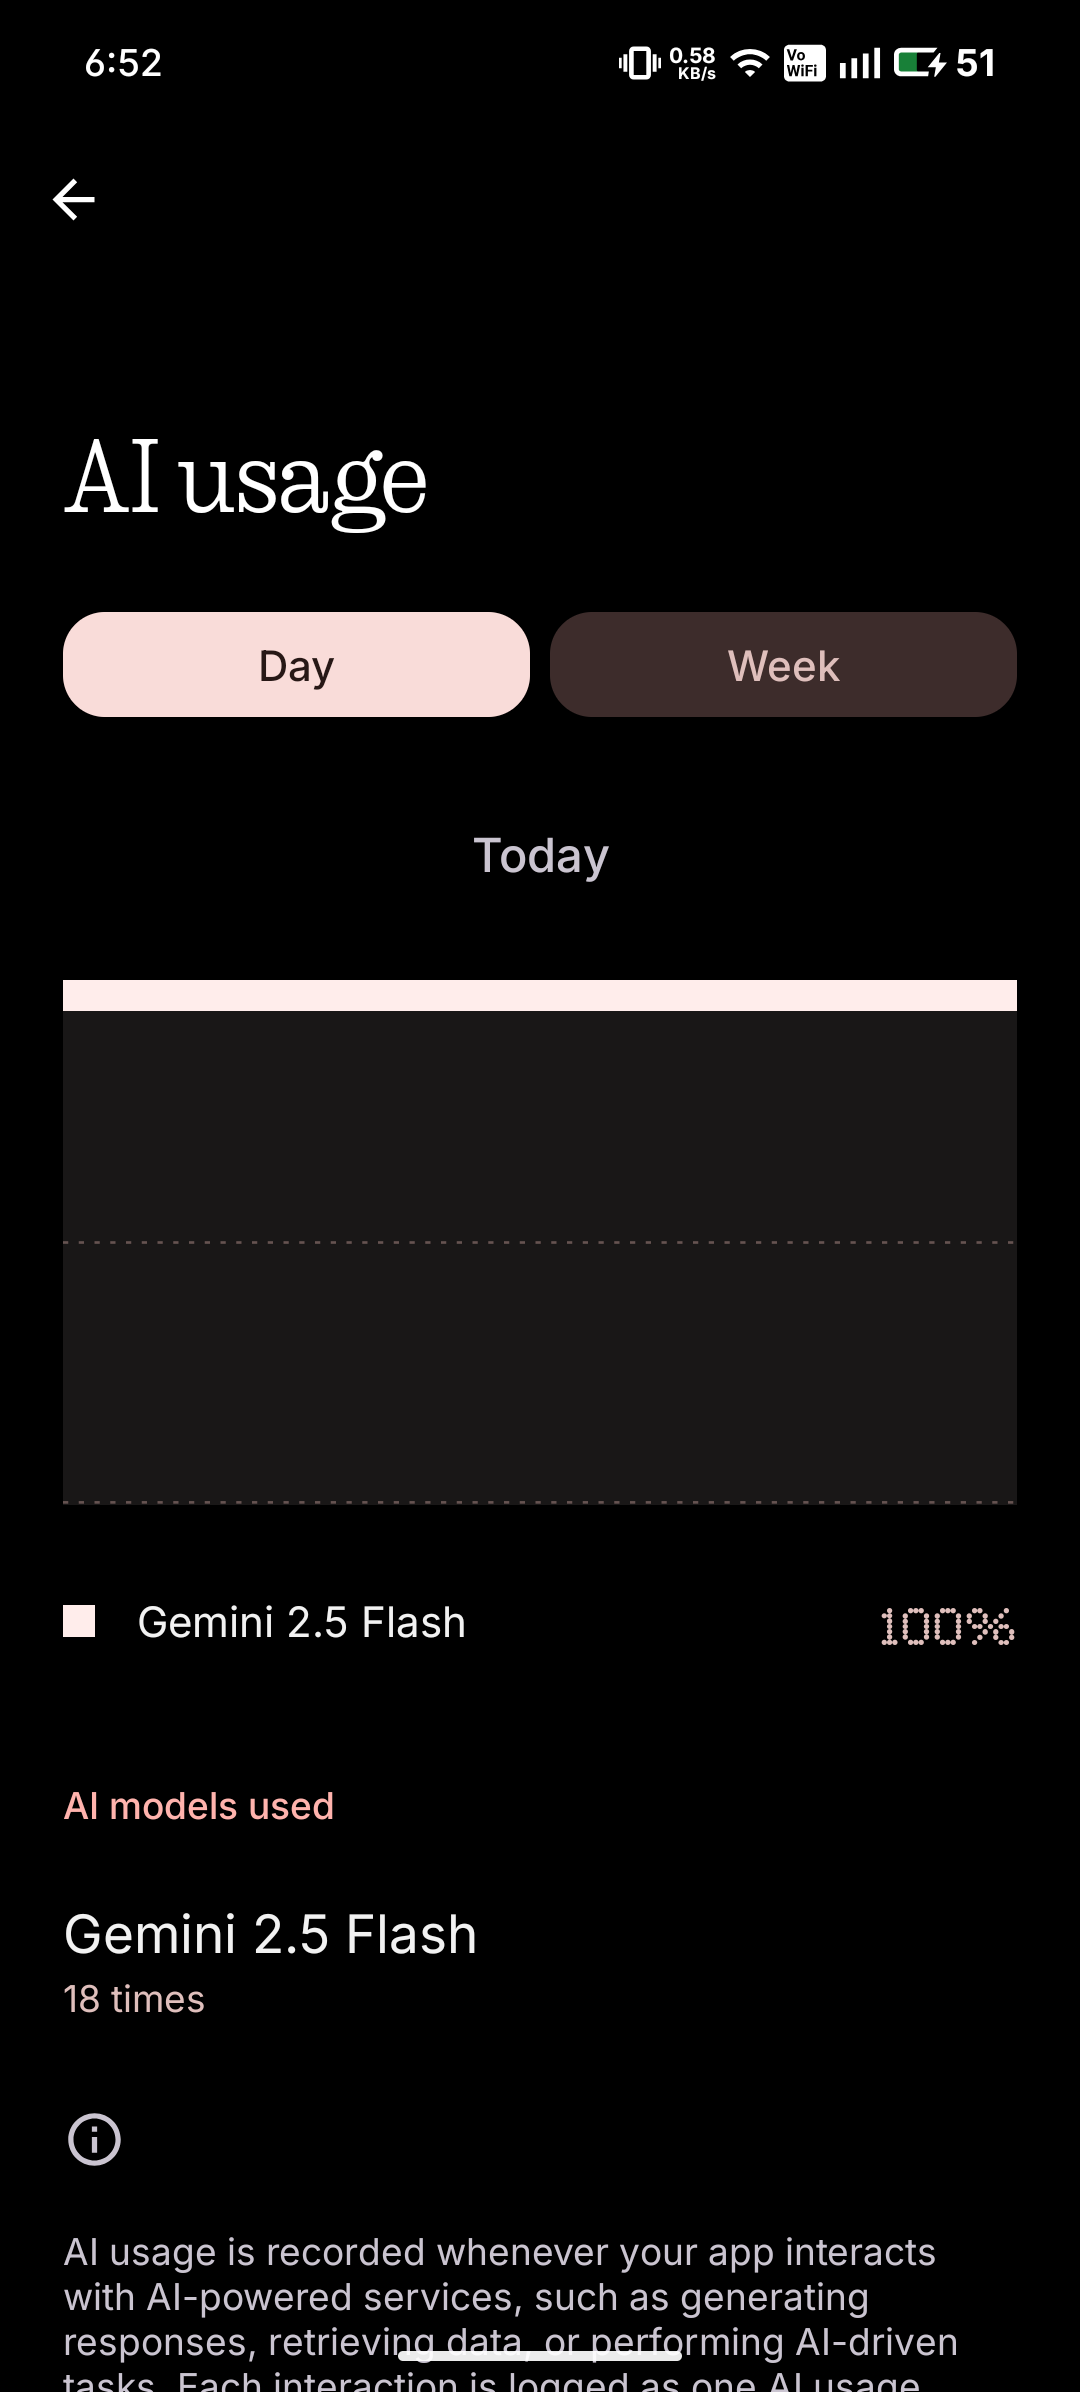1080x2392 pixels.
Task: Tap the Gemini 2.5 Flash legend swatch
Action: click(79, 1621)
